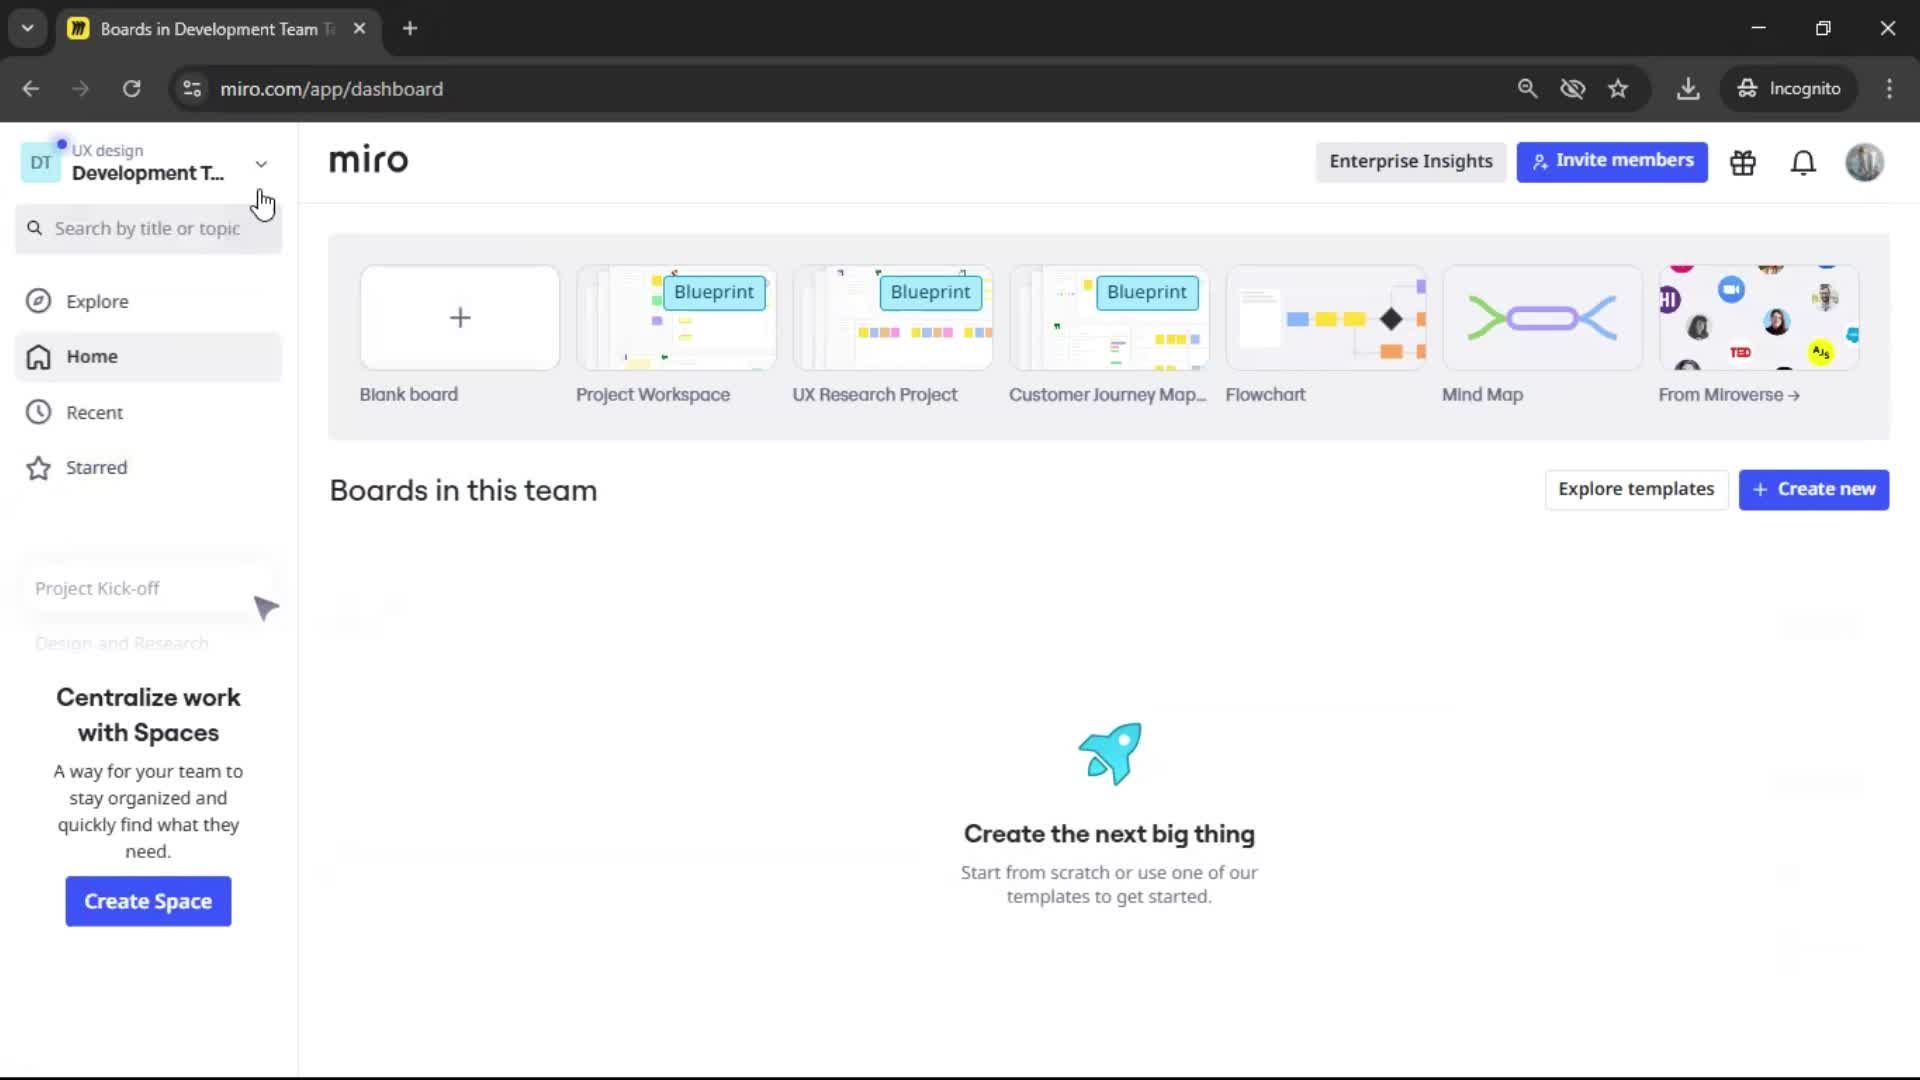This screenshot has height=1080, width=1920.
Task: Open the browser zoom magnifier icon
Action: 1527,89
